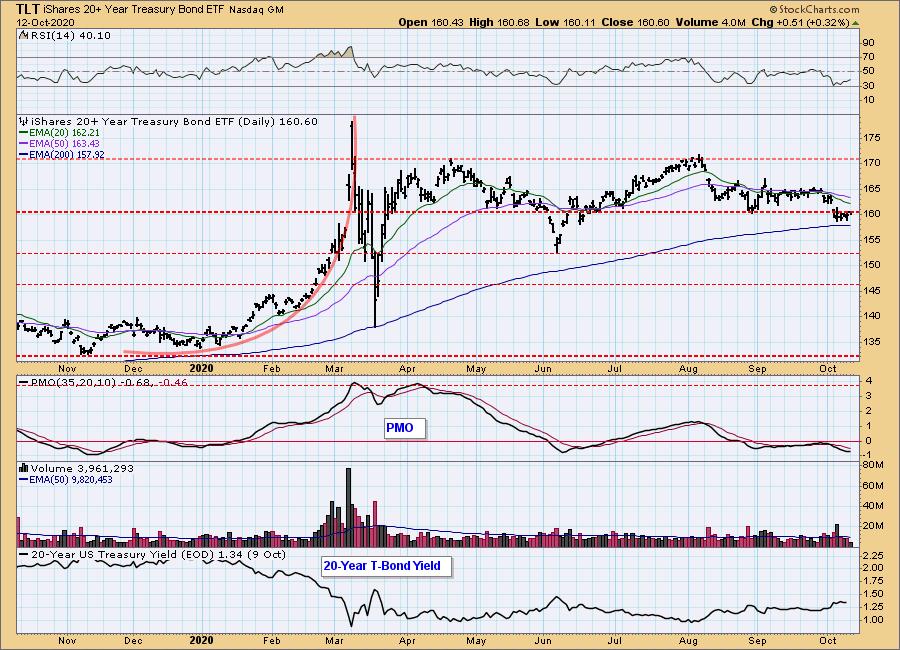Click the 40M label on the volume axis

873,506
